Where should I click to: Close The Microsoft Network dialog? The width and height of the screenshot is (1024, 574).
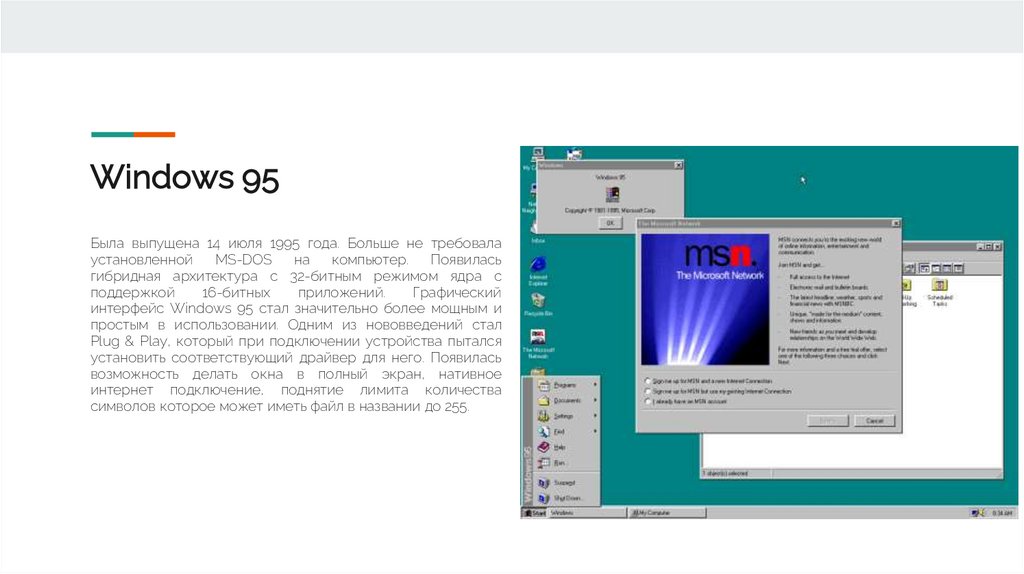tap(896, 223)
